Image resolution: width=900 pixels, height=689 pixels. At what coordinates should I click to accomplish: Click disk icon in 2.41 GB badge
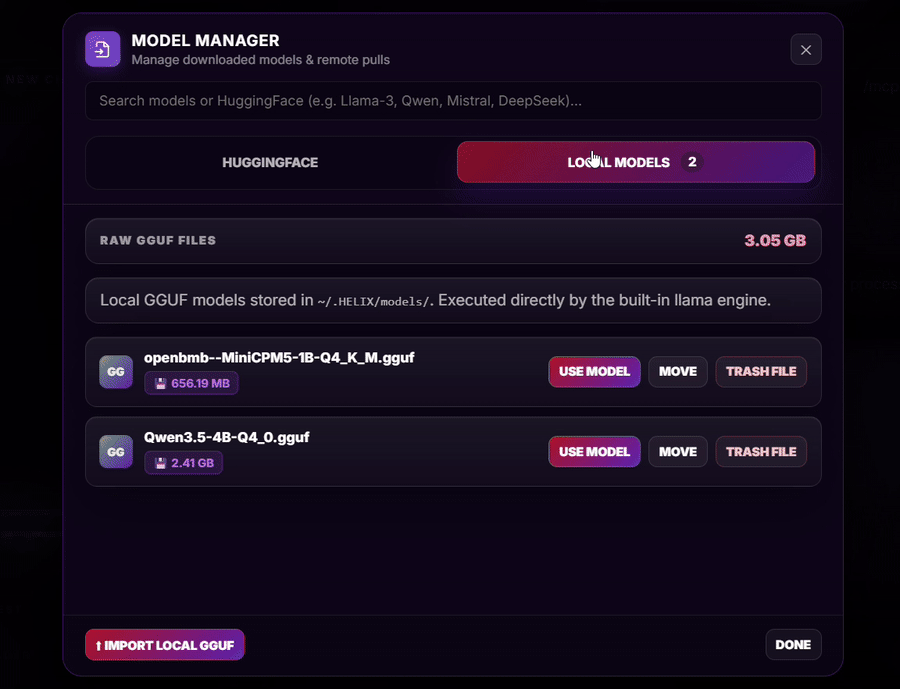[x=161, y=463]
